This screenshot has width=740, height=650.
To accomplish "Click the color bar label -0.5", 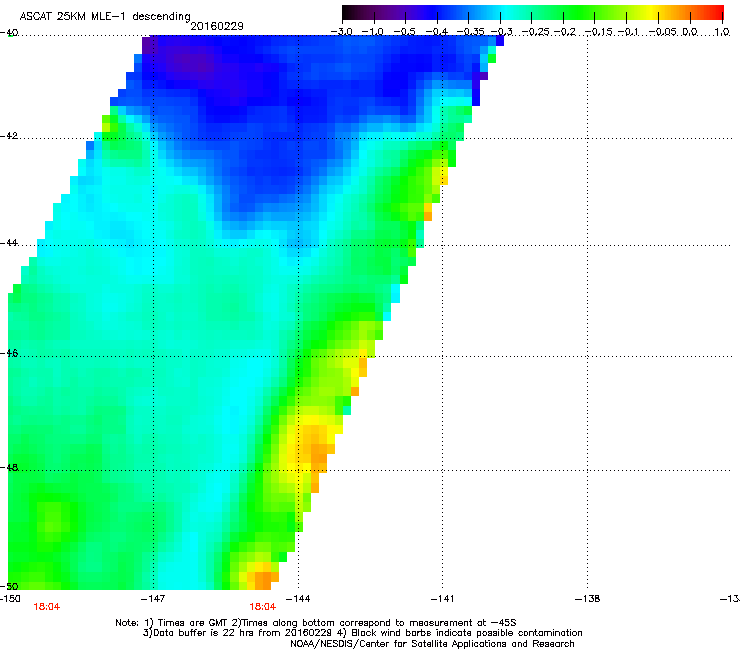I will click(404, 32).
